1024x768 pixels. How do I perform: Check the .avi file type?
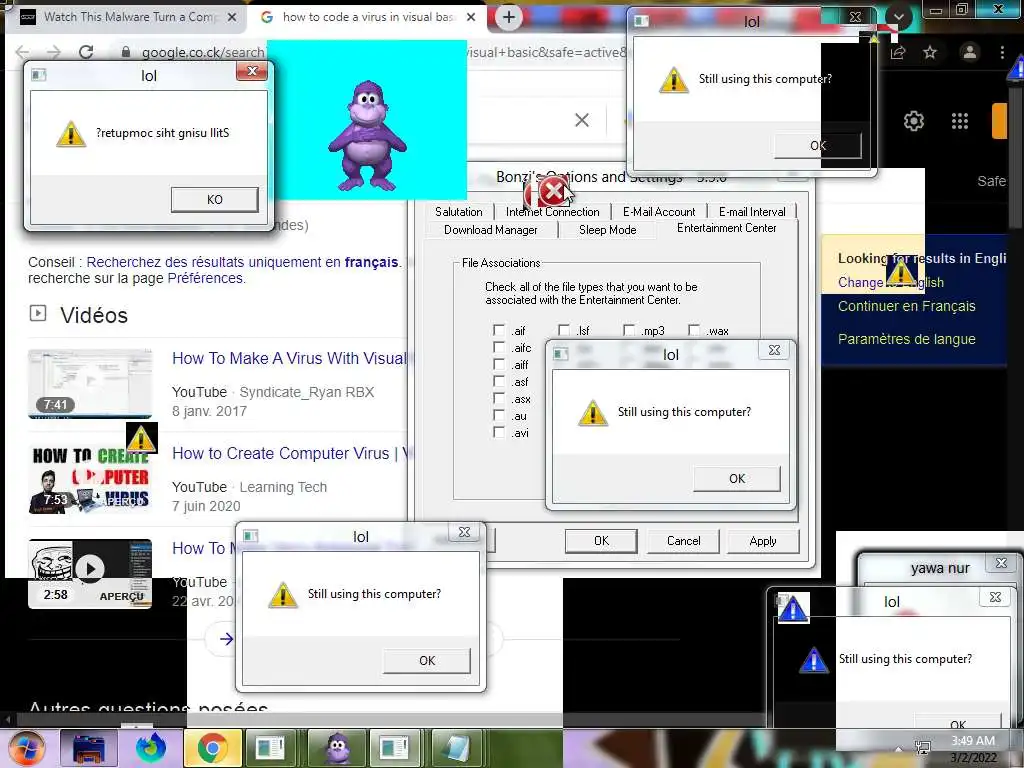point(499,432)
